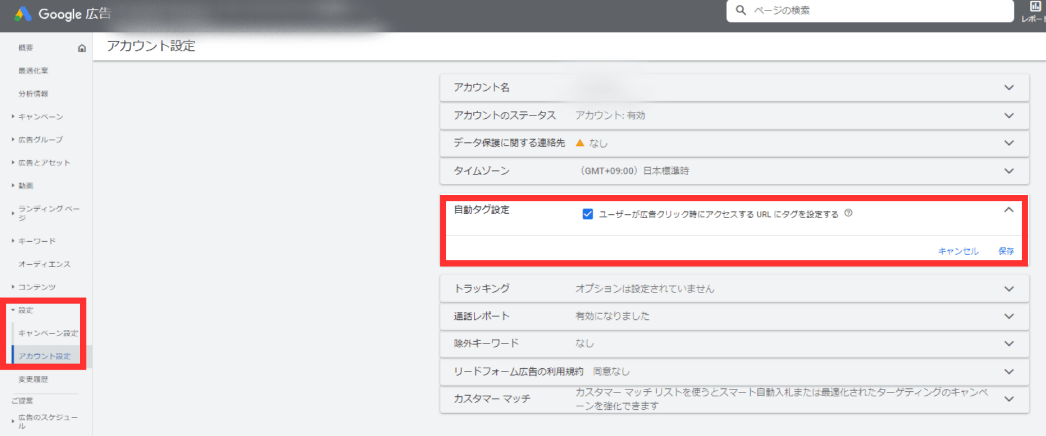
Task: Click the キャンセル link
Action: [x=958, y=251]
